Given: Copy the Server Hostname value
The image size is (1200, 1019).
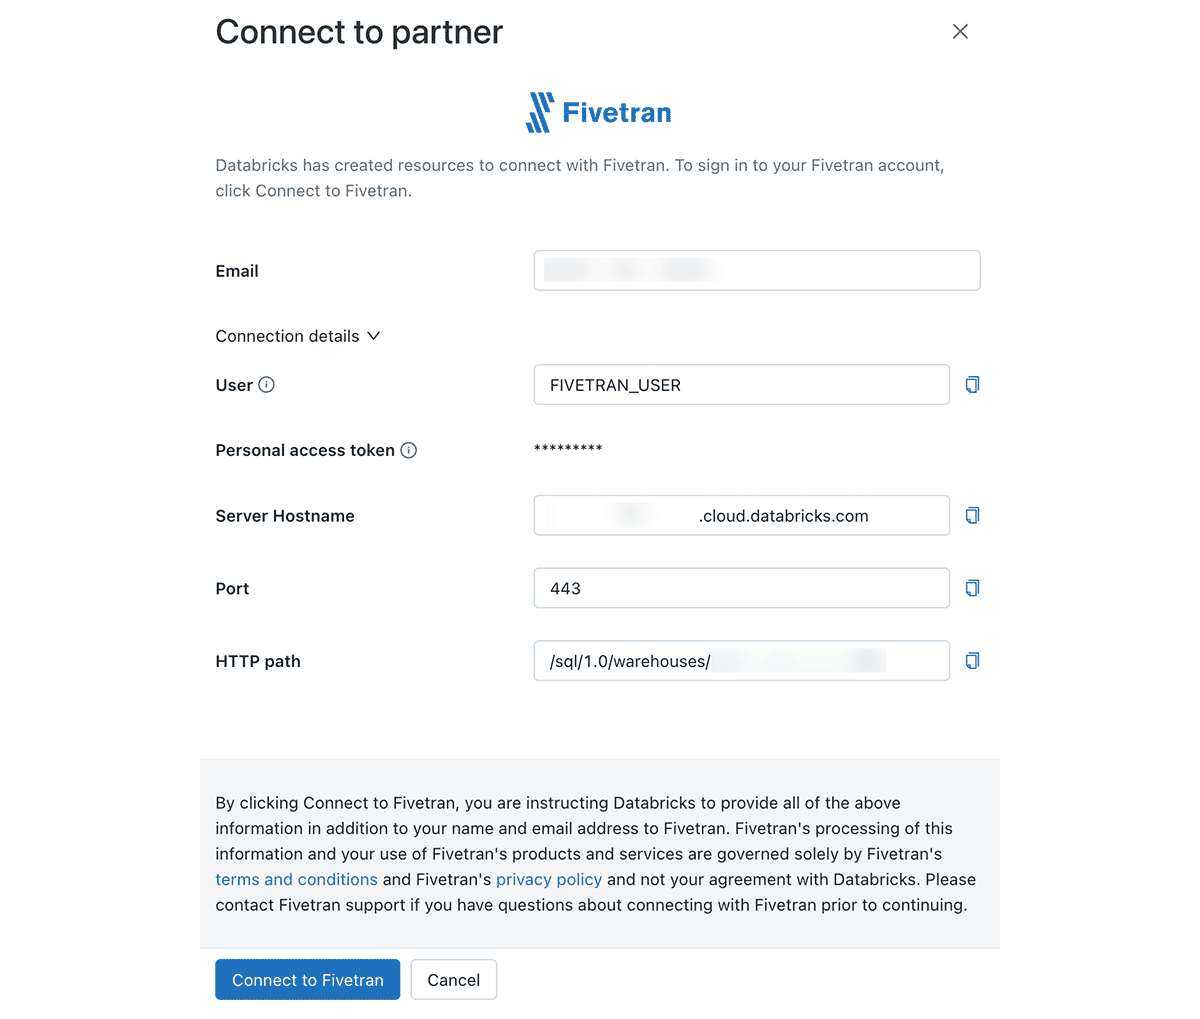Looking at the screenshot, I should 972,516.
